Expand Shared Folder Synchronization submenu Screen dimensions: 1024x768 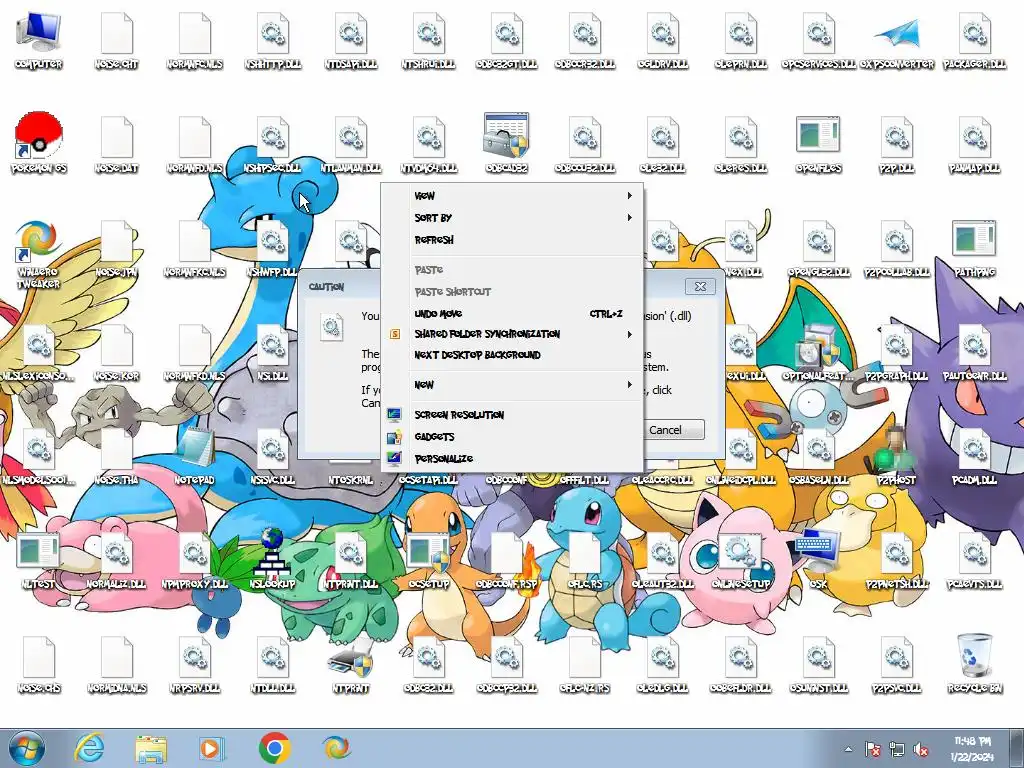coord(512,334)
